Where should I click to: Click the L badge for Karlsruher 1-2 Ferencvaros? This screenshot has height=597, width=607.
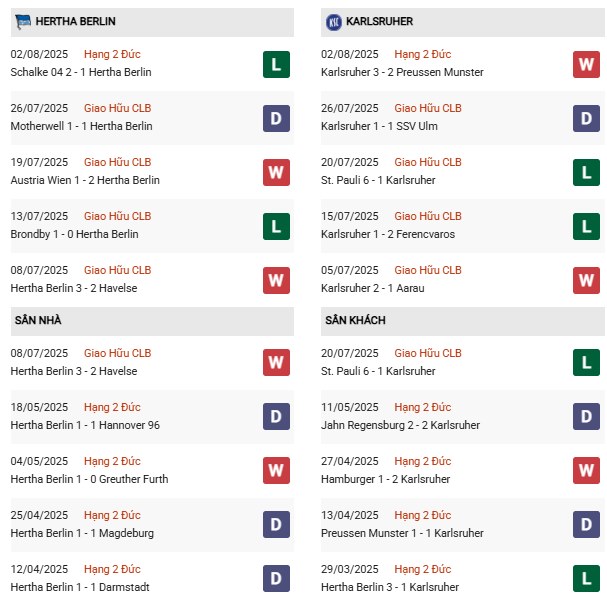[586, 227]
